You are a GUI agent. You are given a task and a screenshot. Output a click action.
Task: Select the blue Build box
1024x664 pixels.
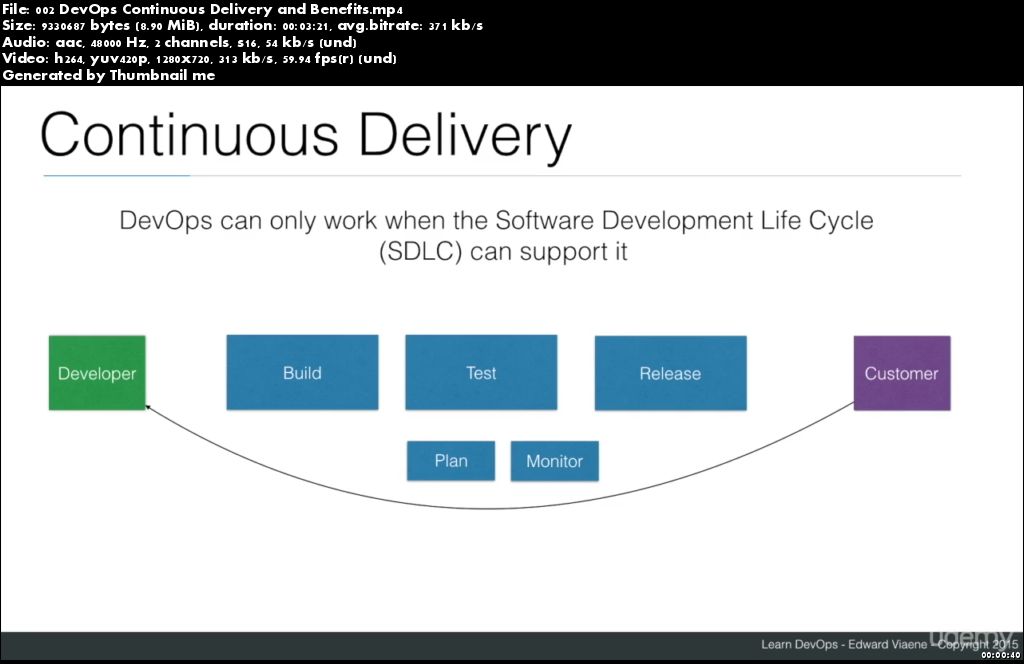pyautogui.click(x=302, y=373)
